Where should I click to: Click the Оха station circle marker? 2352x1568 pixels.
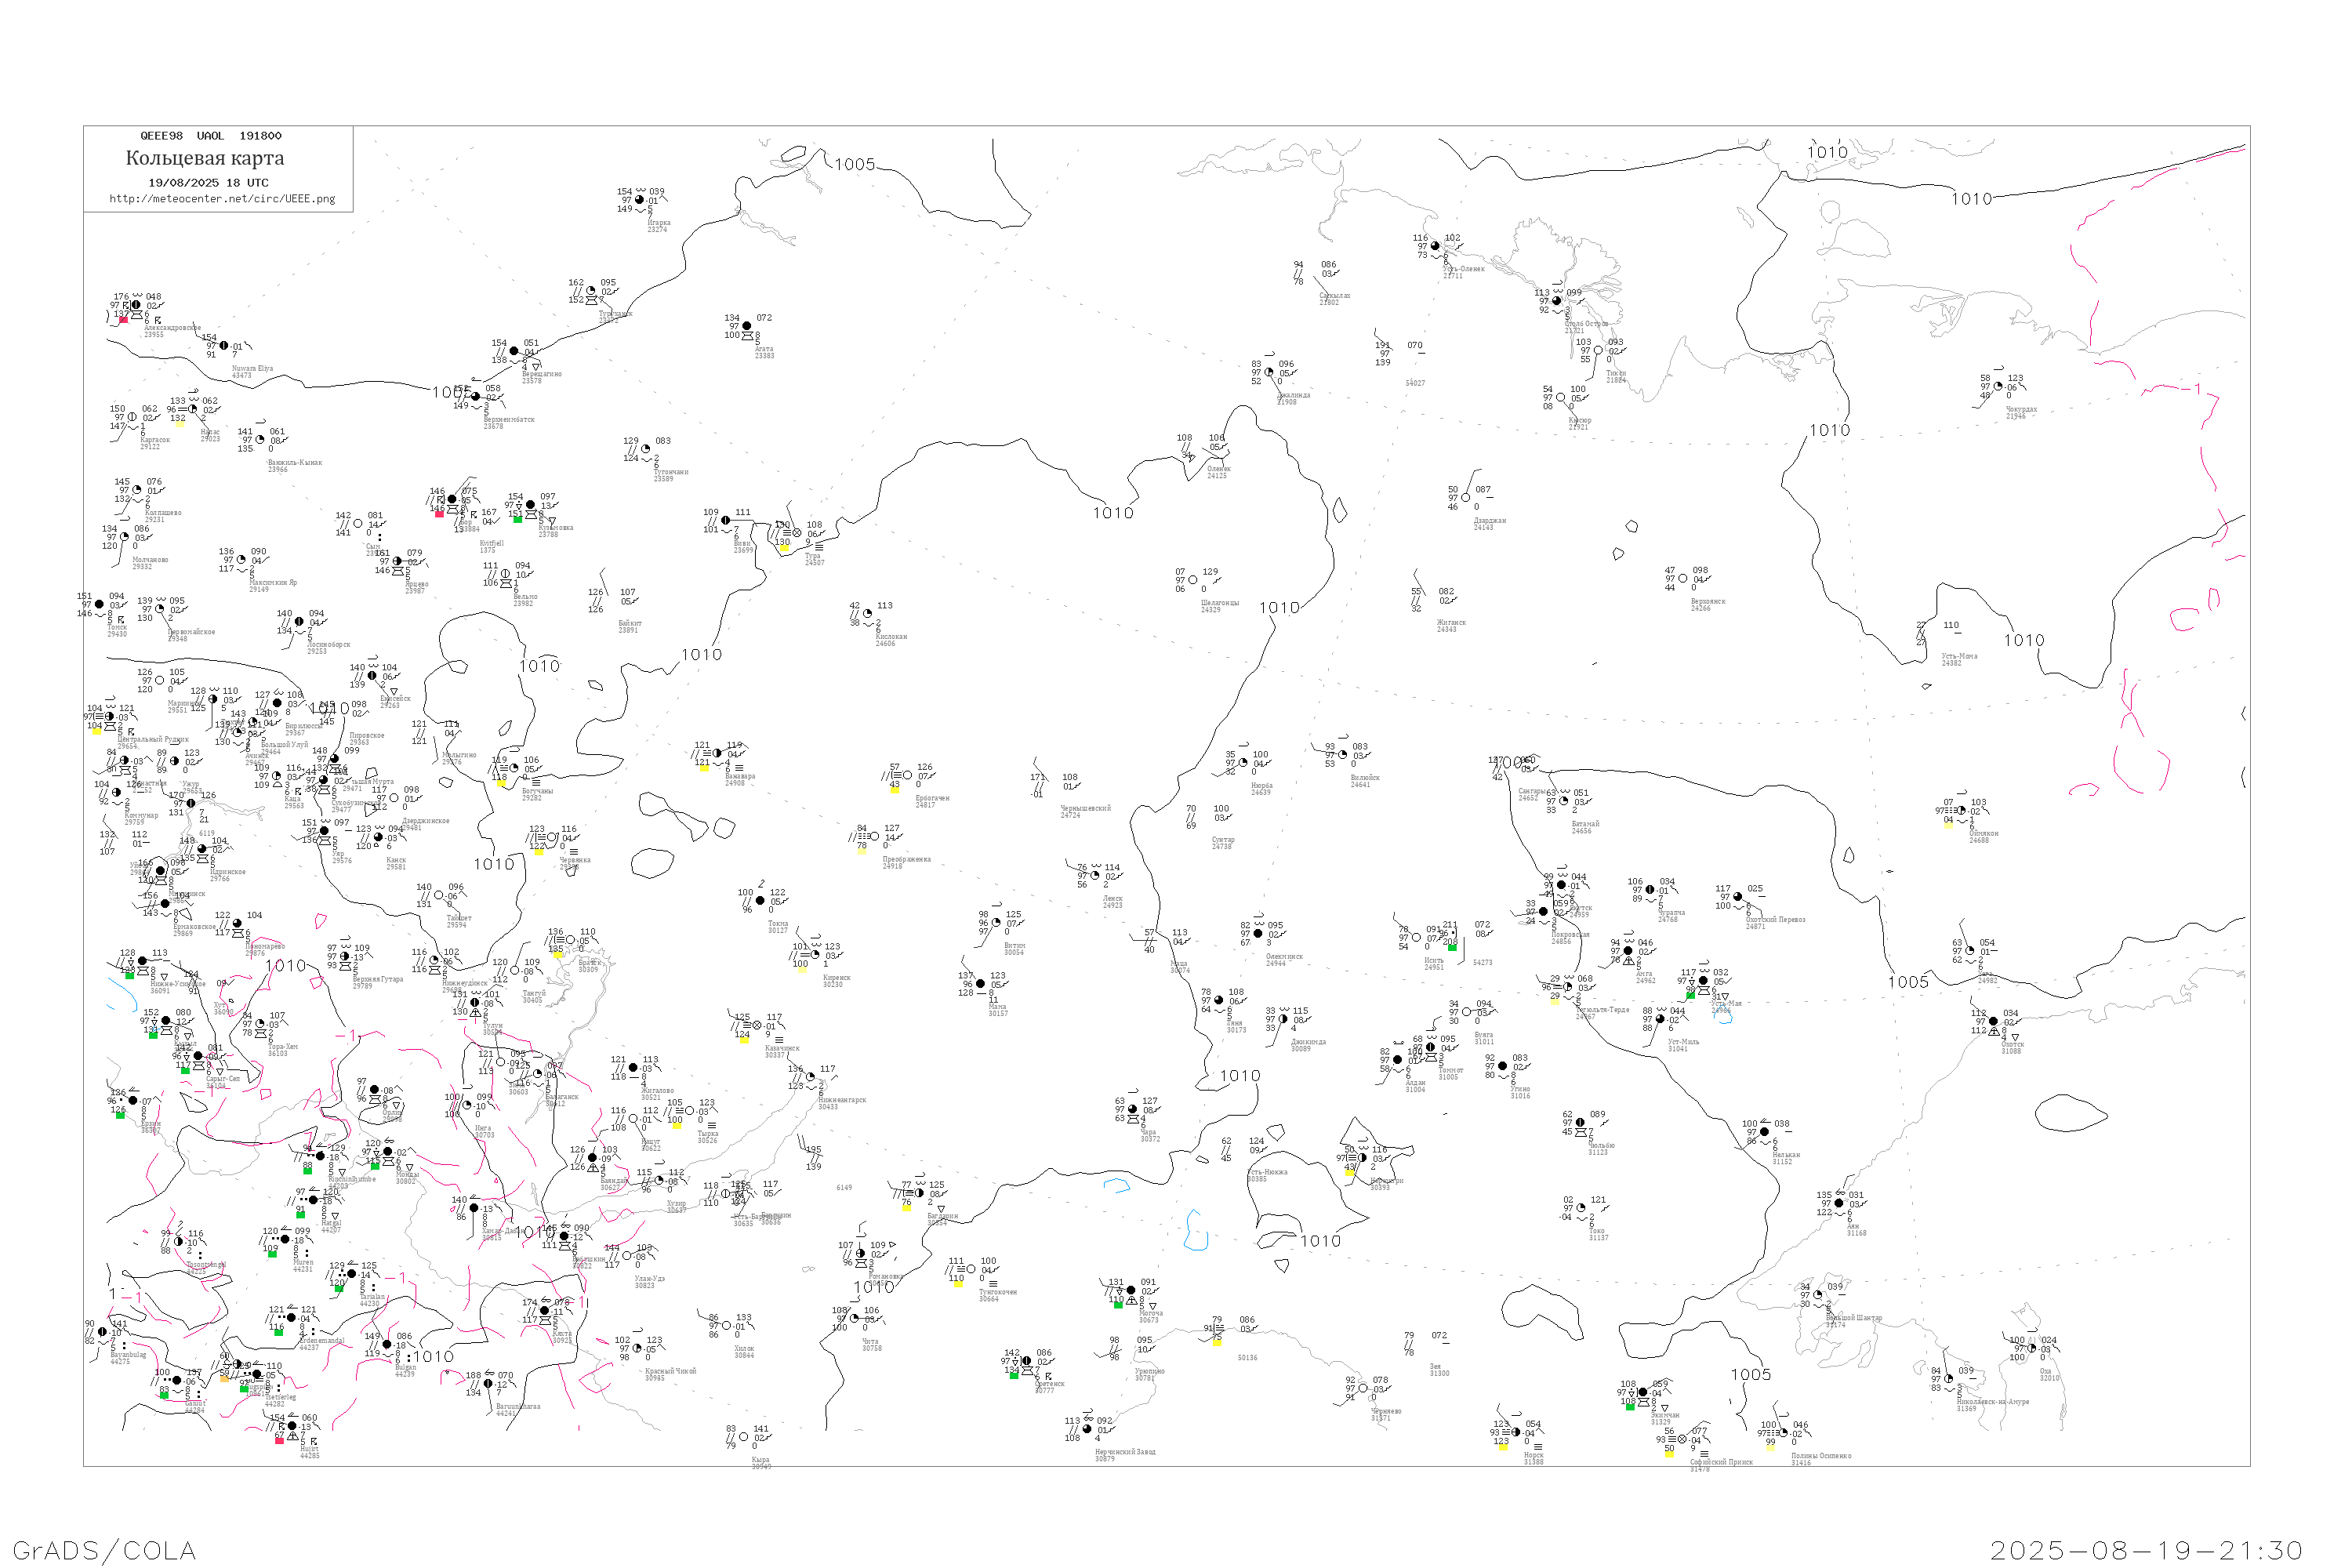(2032, 1349)
